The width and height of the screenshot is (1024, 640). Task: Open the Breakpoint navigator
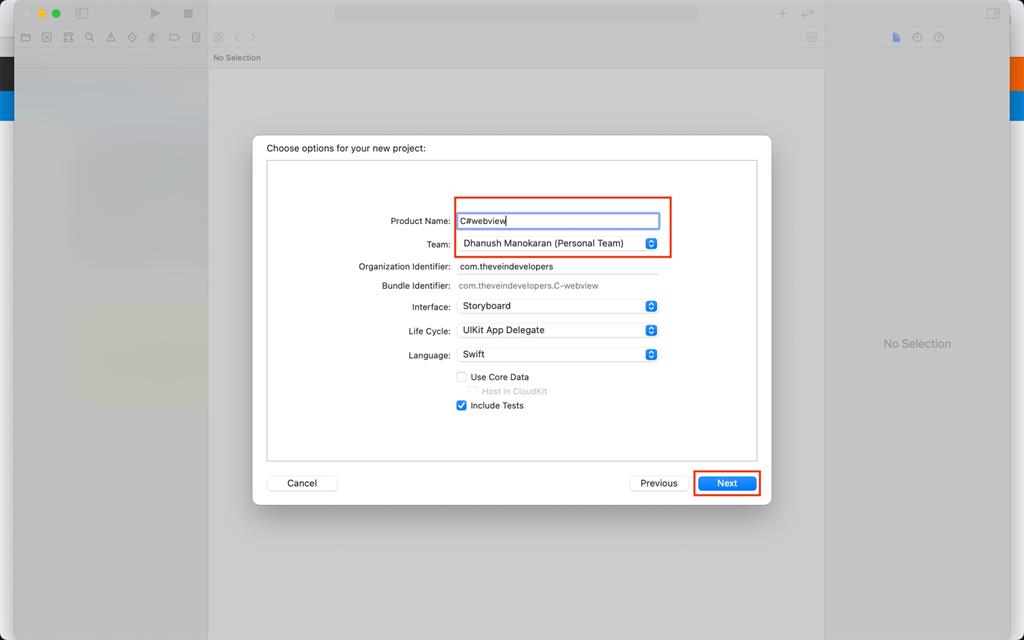pyautogui.click(x=173, y=37)
